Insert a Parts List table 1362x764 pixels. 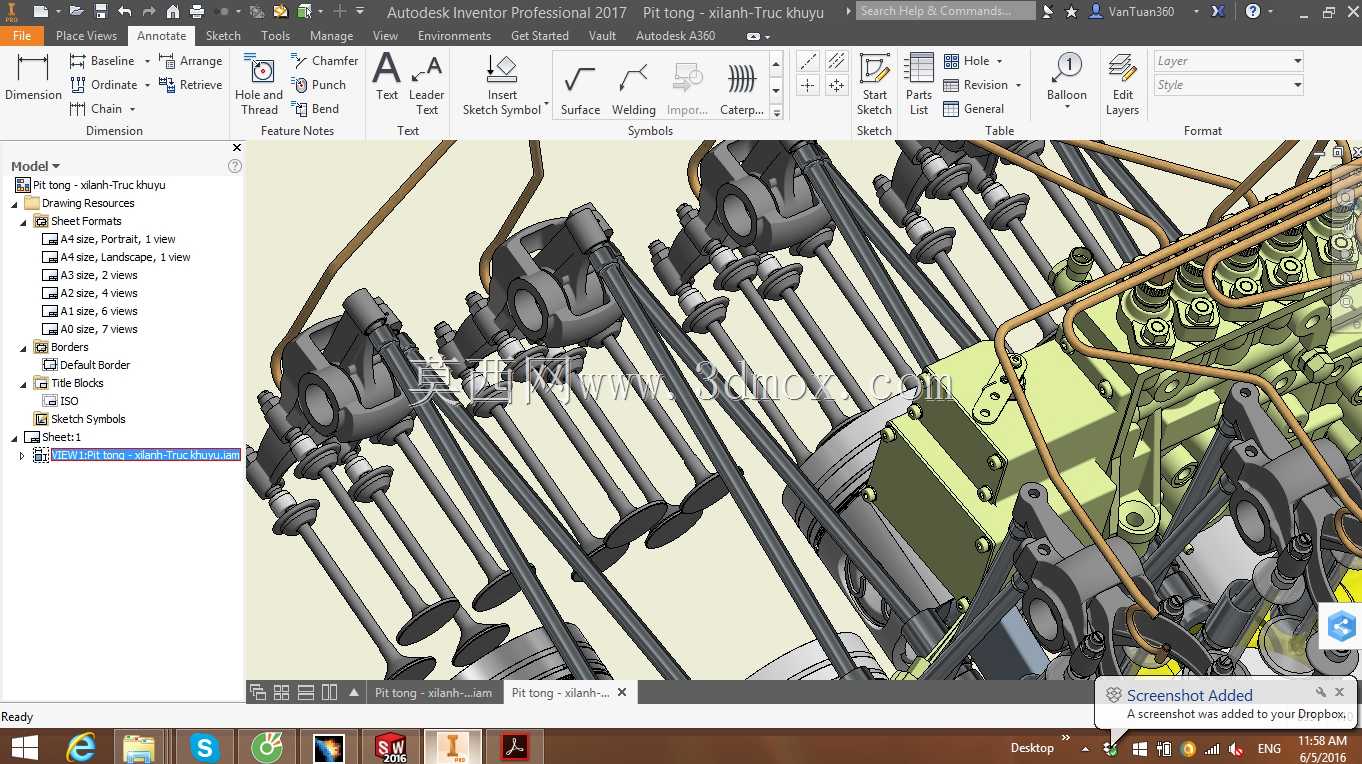[919, 85]
